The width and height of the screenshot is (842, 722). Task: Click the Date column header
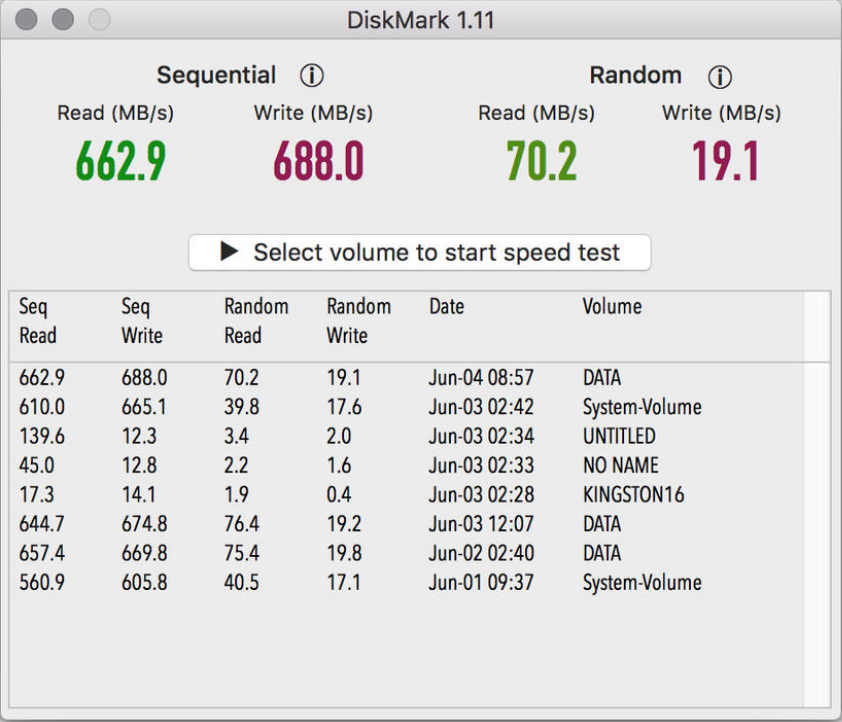tap(446, 307)
